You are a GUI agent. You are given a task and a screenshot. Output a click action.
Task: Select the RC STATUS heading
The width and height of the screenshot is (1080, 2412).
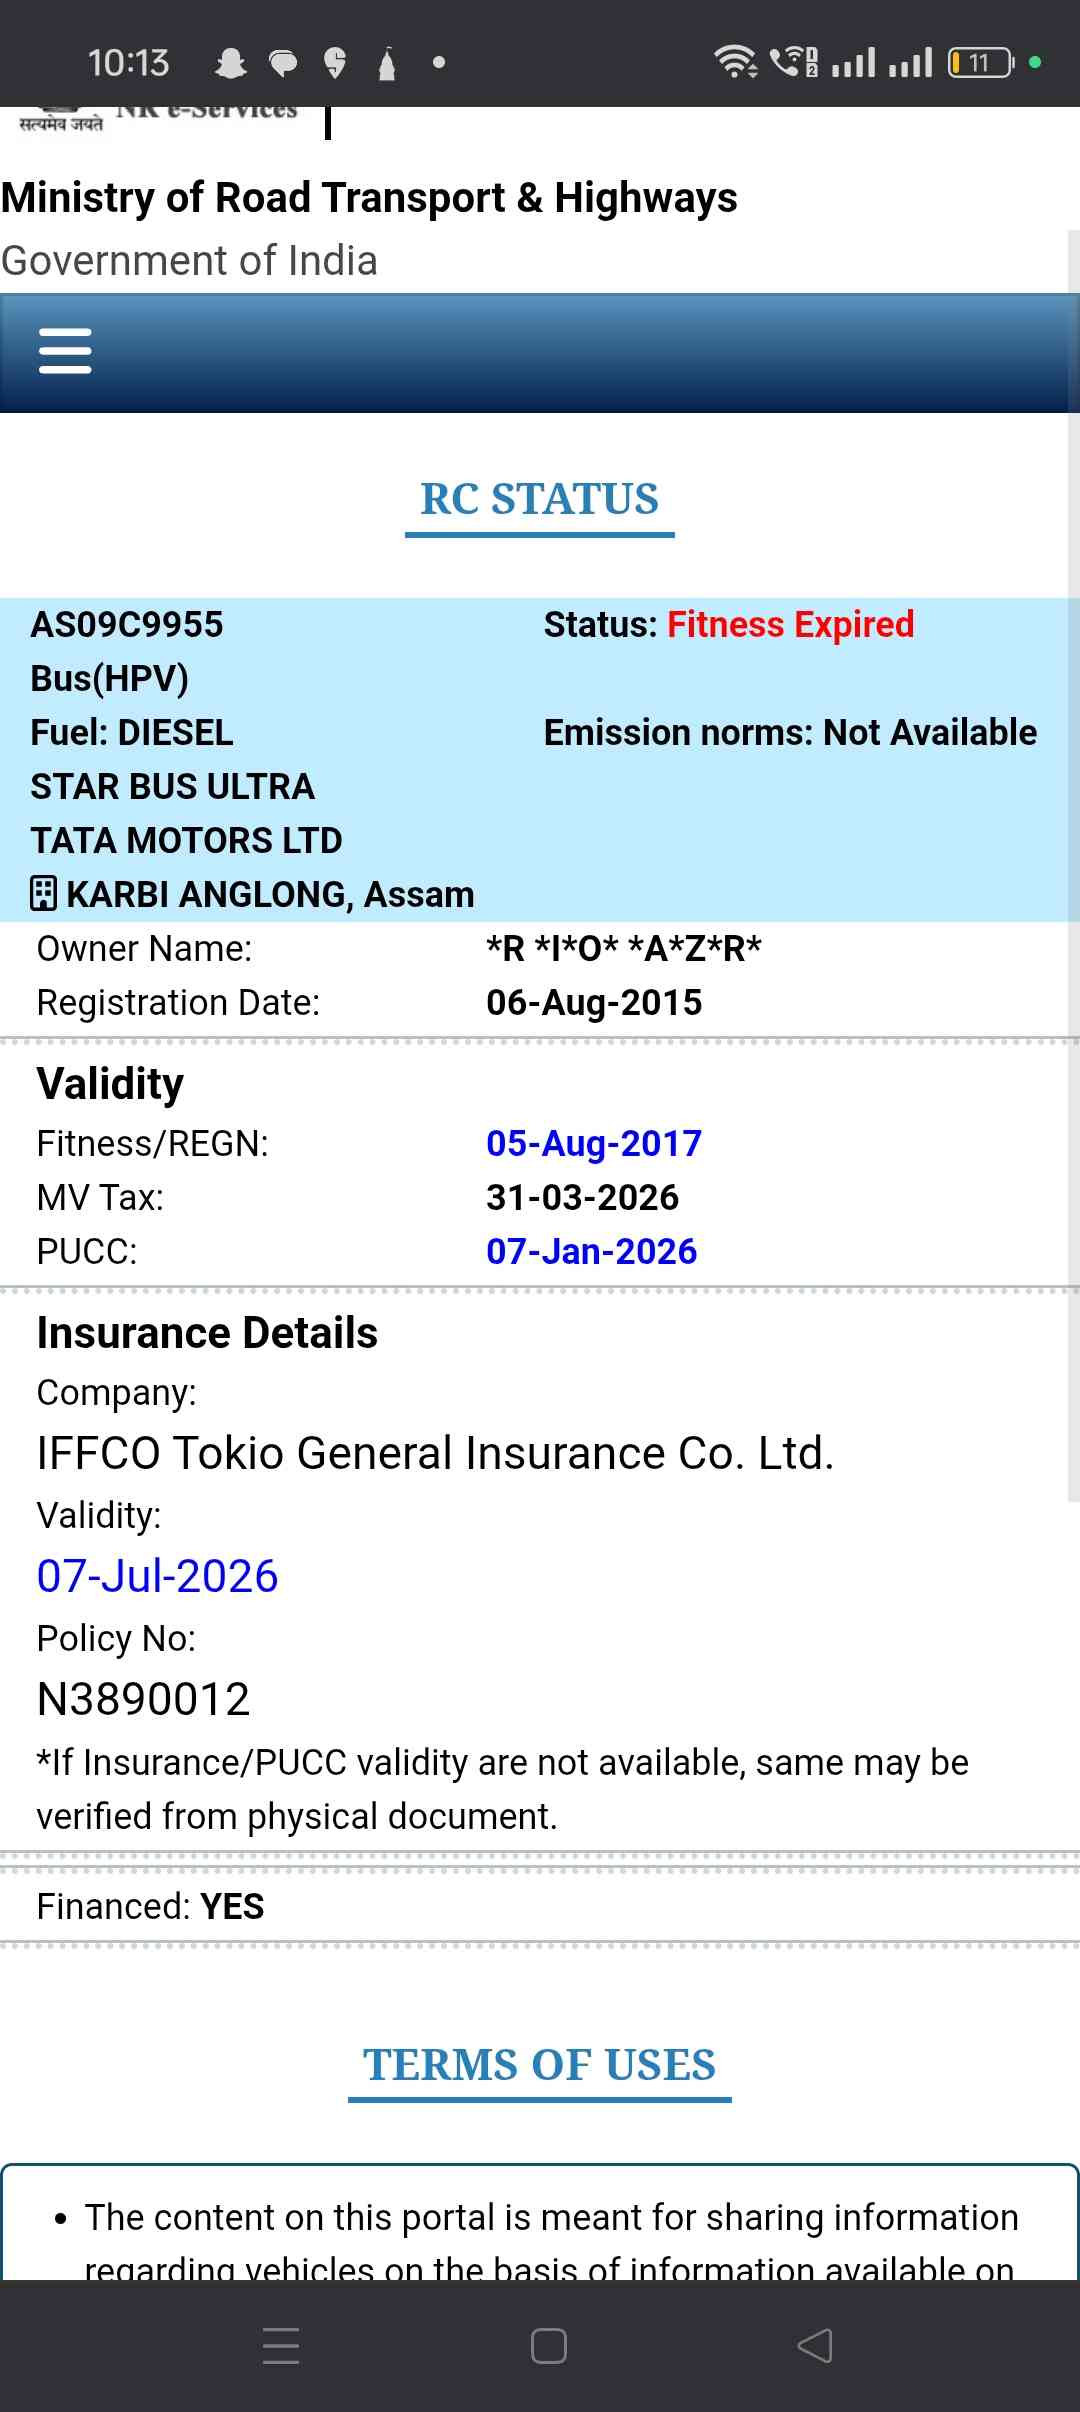coord(539,499)
